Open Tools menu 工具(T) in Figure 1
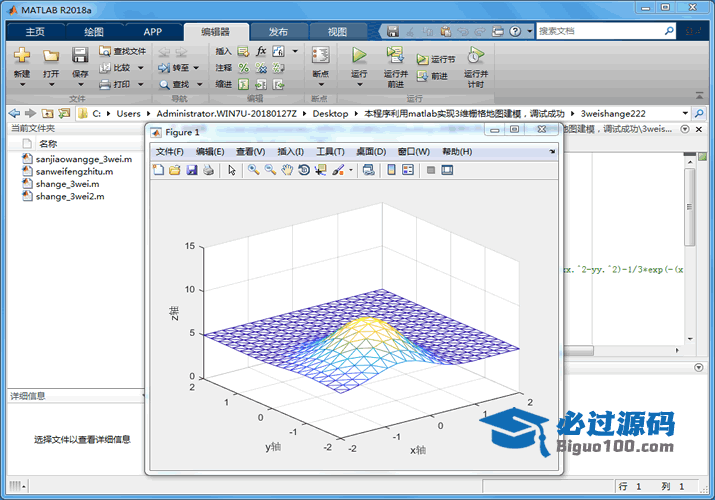Viewport: 715px width, 500px height. coord(331,151)
